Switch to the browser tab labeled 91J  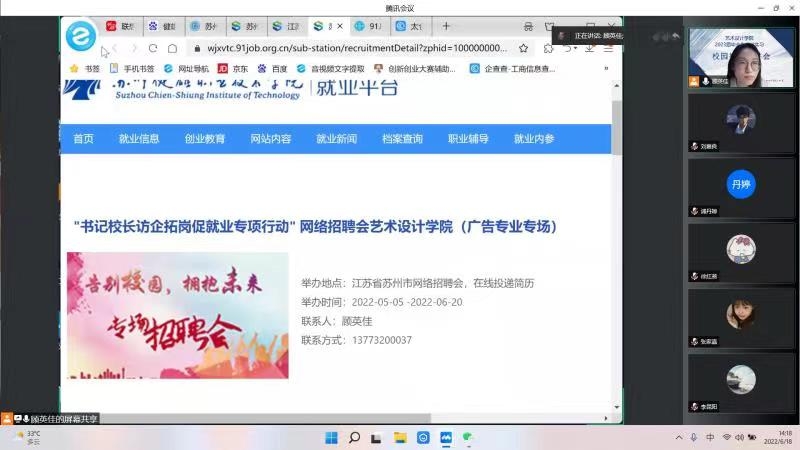pyautogui.click(x=368, y=26)
